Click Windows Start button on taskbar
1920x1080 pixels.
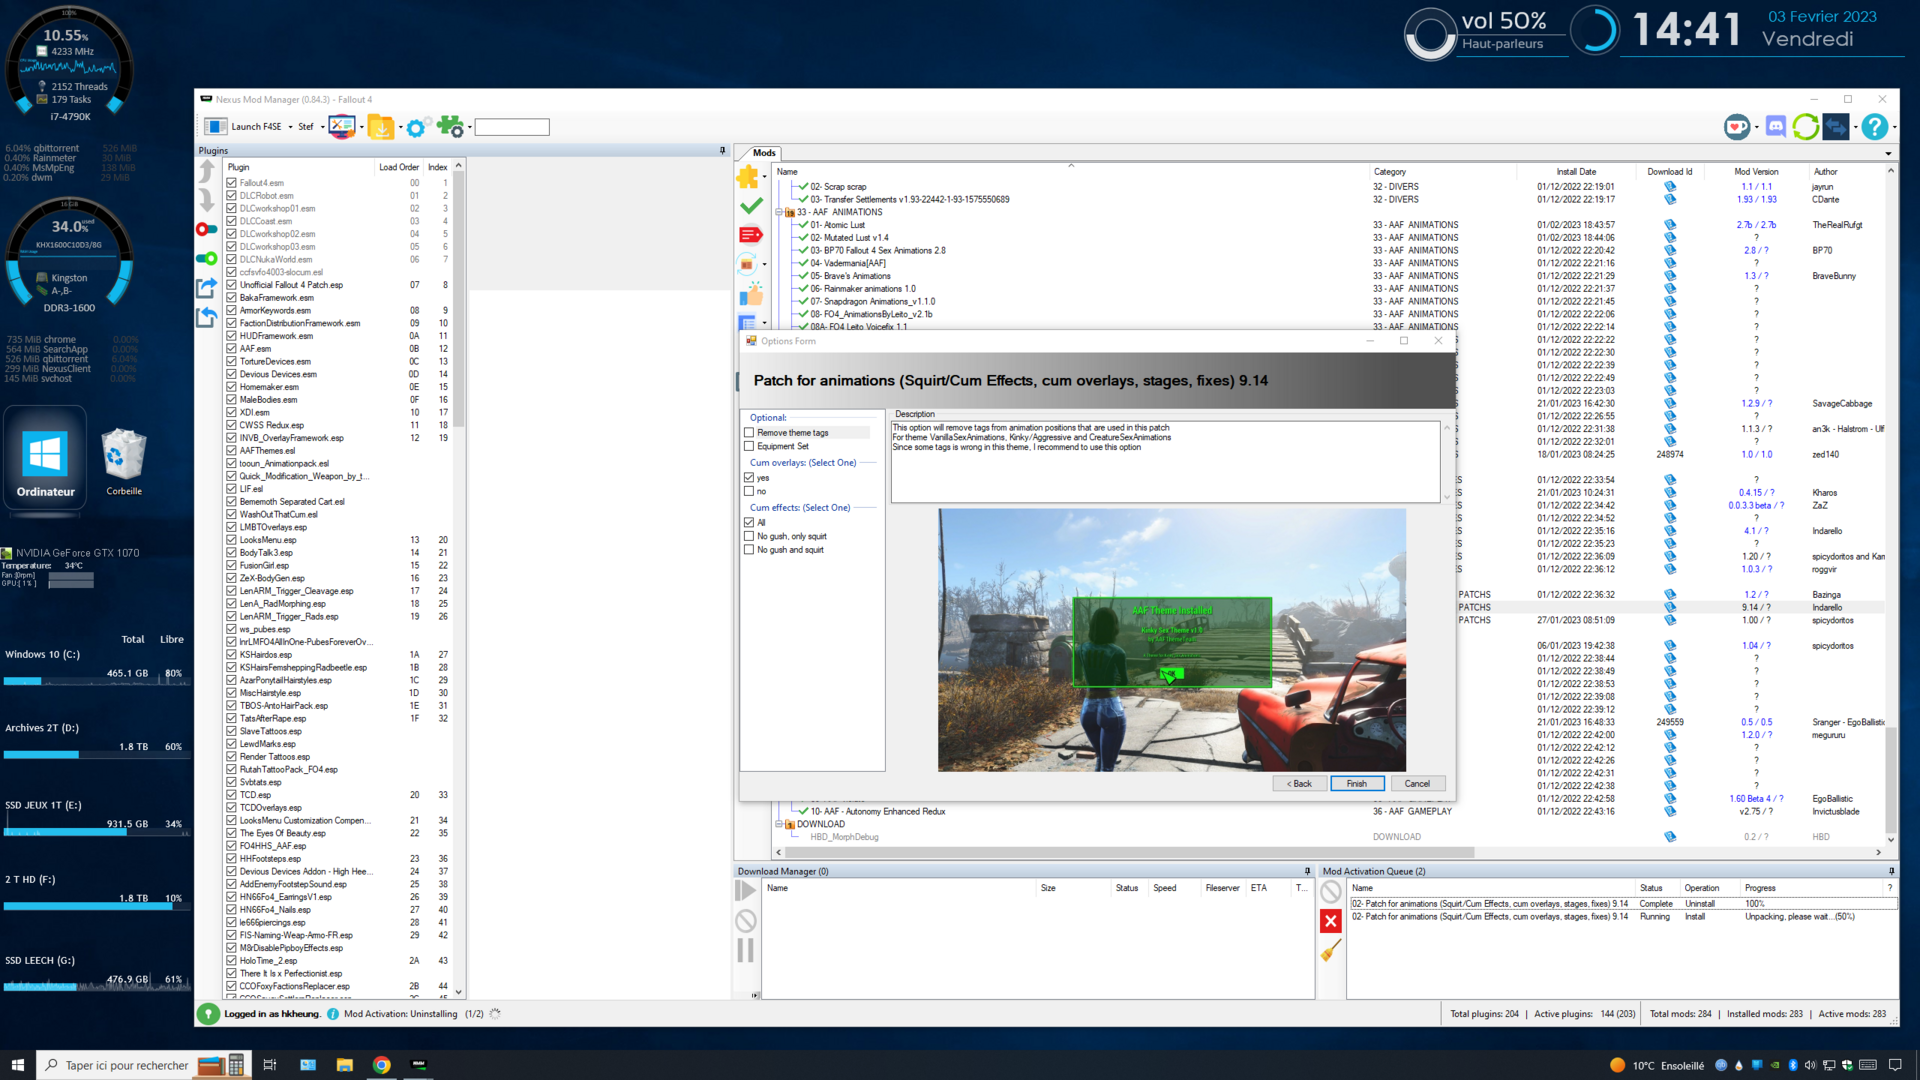pos(17,1065)
